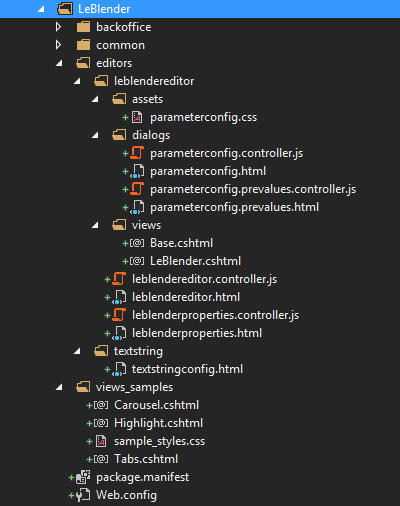Click the sample_styles.css file icon
This screenshot has height=506, width=400.
click(101, 441)
